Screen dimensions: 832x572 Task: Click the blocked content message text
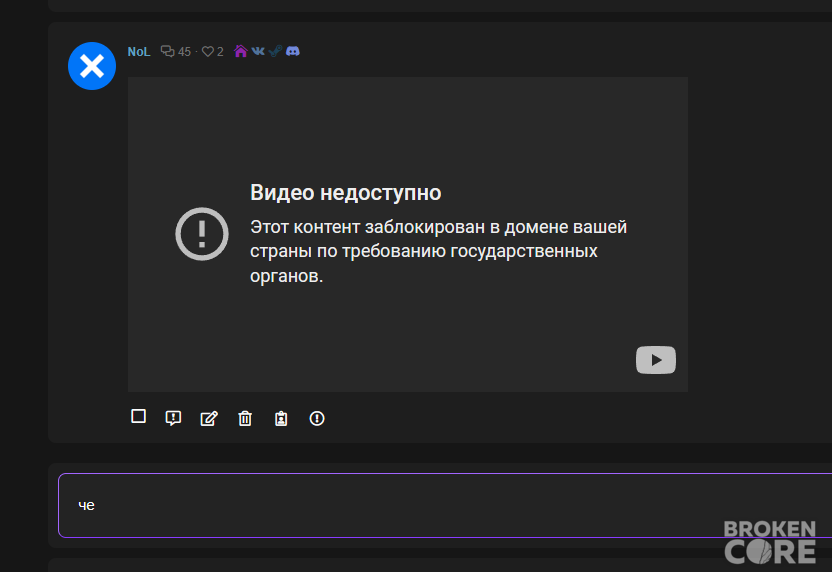438,251
